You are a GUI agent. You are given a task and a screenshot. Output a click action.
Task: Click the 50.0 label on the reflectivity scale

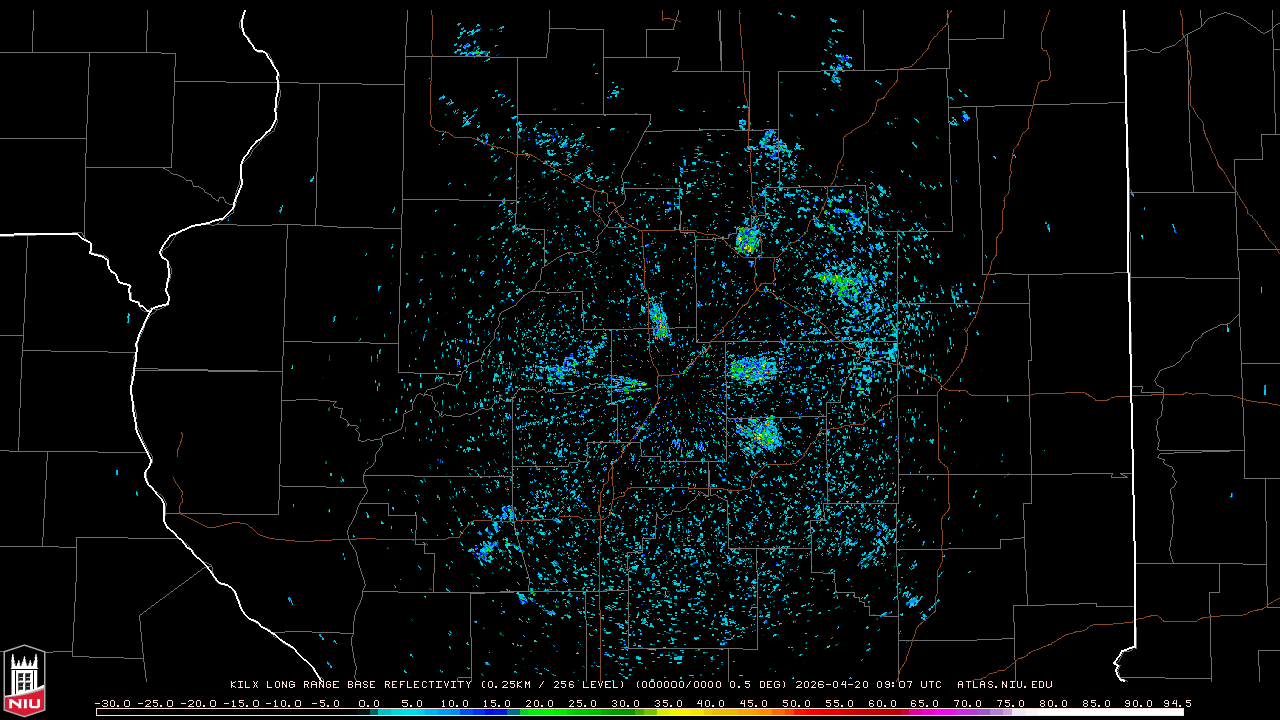[x=796, y=703]
